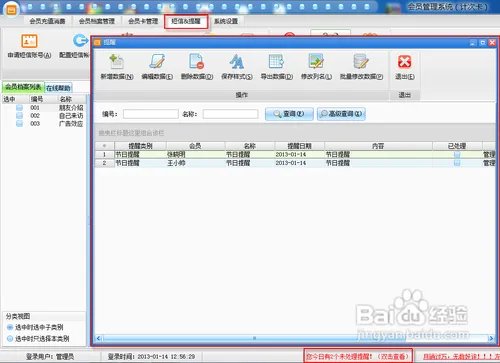This screenshot has width=500, height=363.
Task: Click 申请短信账号(A) icon in main window
Action: coord(29,41)
